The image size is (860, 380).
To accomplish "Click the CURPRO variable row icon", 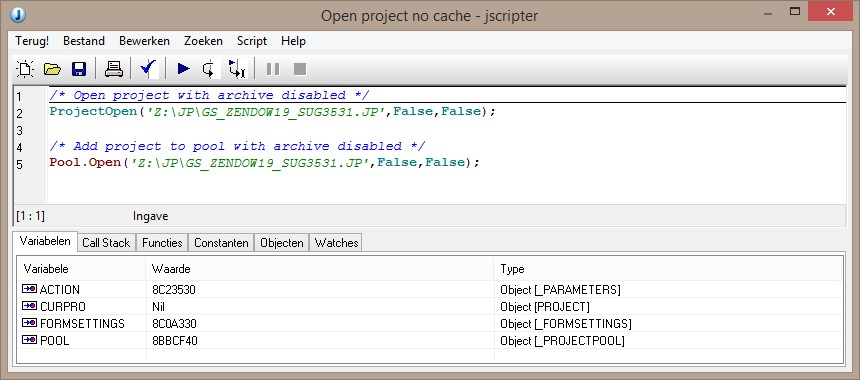I will point(29,306).
